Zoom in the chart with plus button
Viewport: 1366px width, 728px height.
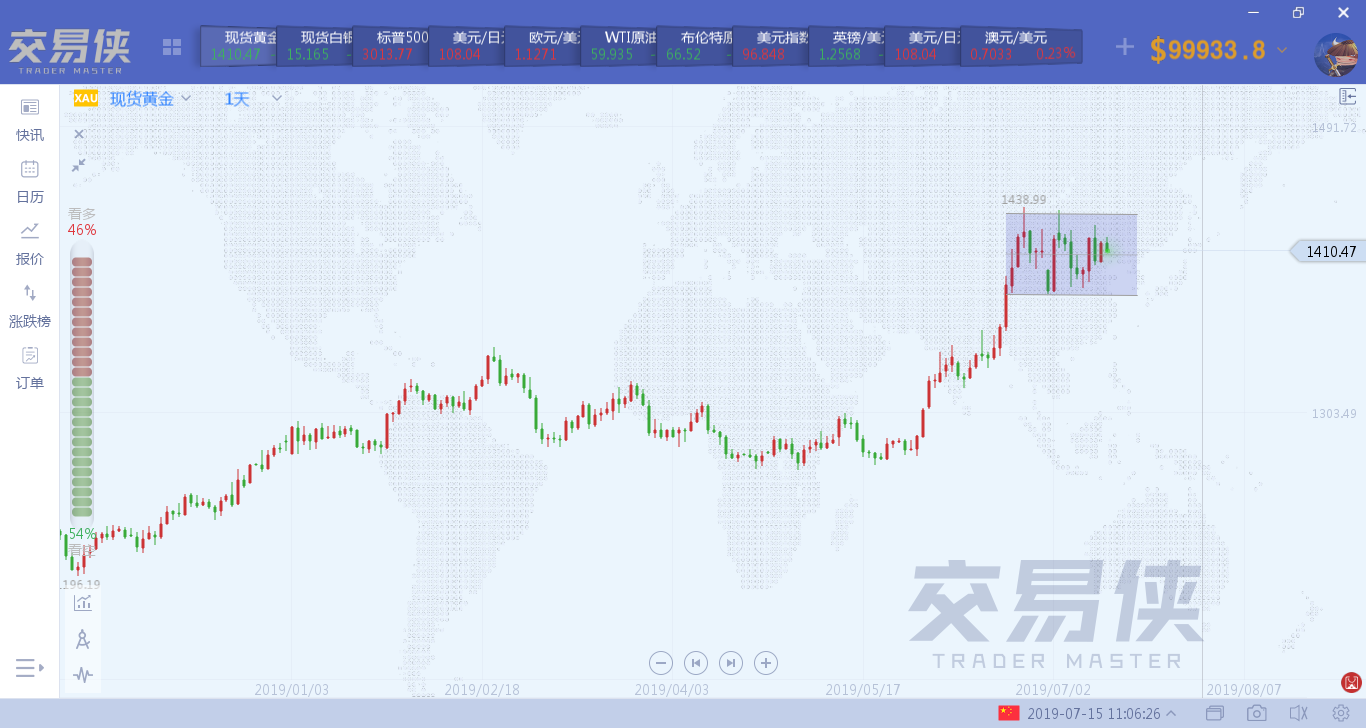click(x=766, y=662)
